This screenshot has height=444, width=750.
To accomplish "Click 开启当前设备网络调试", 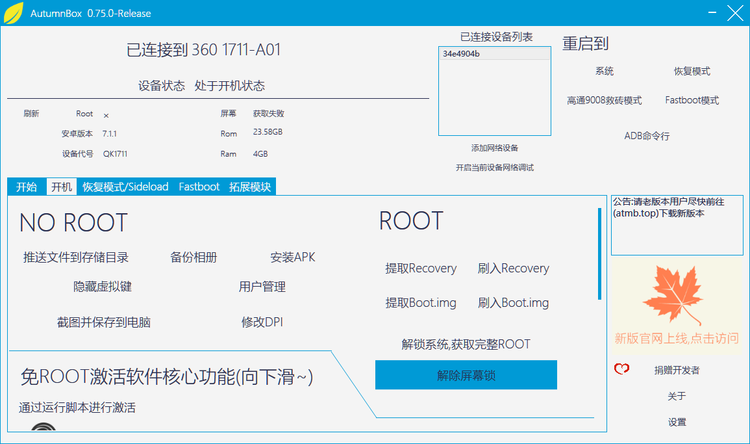I will click(x=495, y=168).
